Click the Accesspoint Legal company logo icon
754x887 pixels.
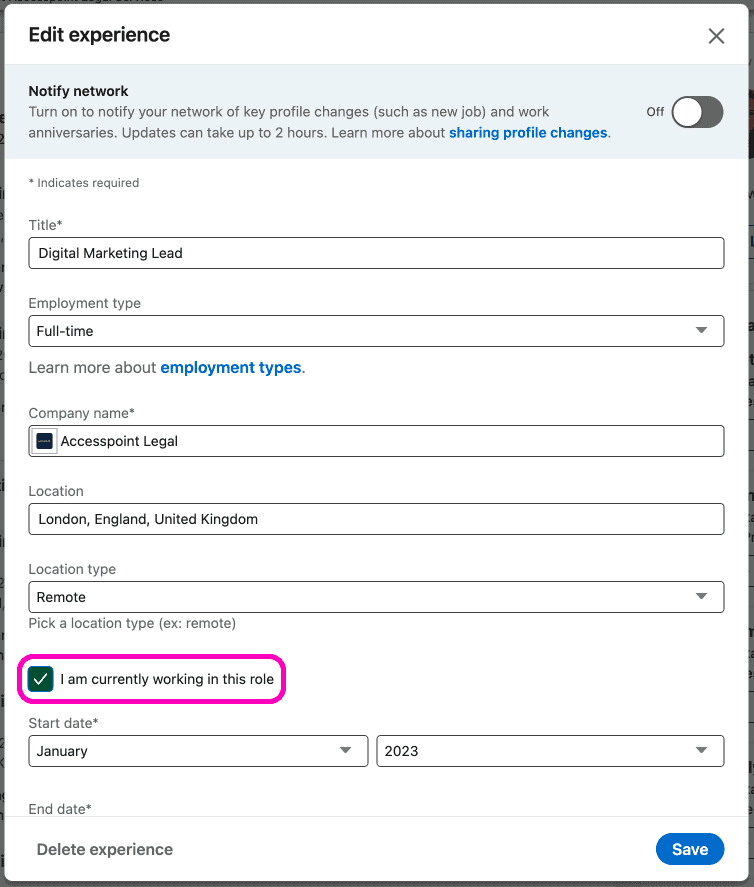[x=42, y=440]
